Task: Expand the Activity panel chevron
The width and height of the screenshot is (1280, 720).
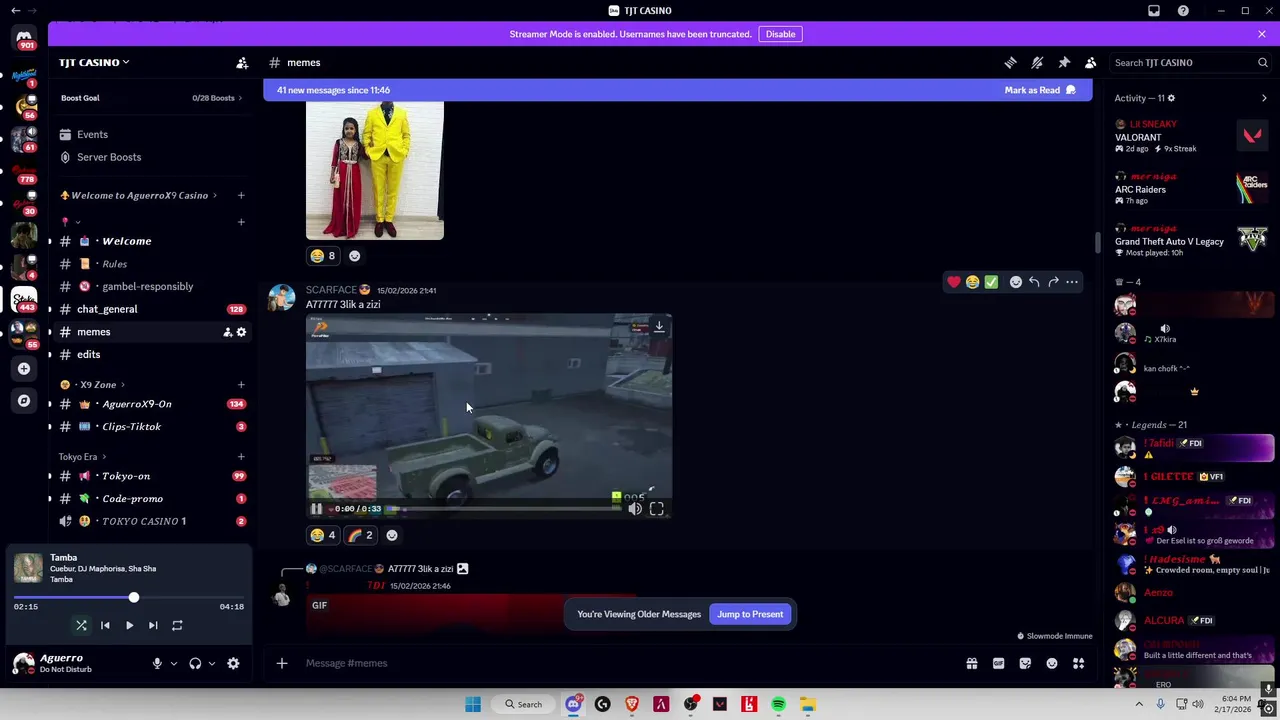Action: [1264, 98]
